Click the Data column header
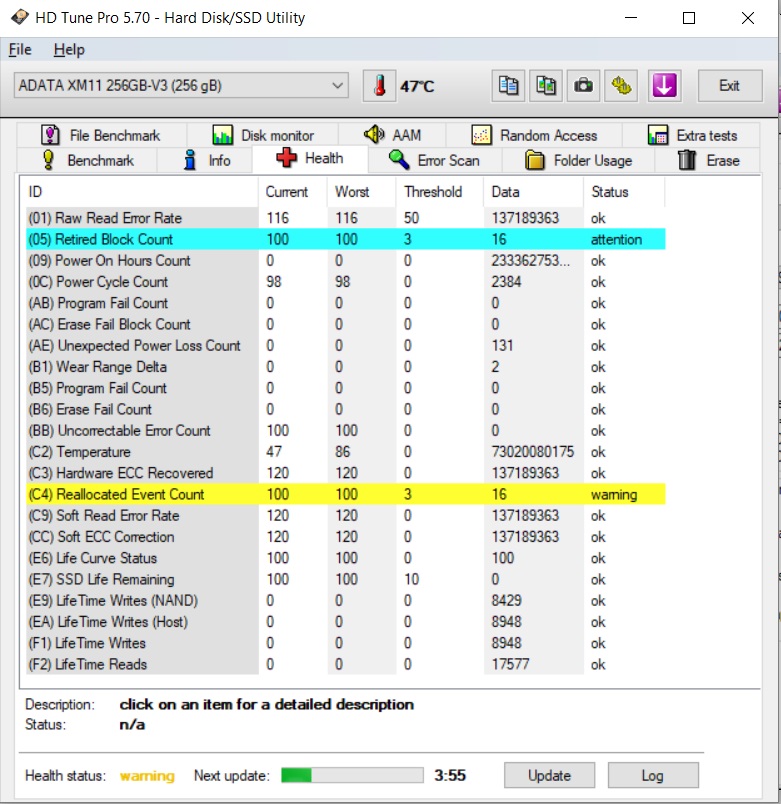The height and width of the screenshot is (804, 781). 534,192
